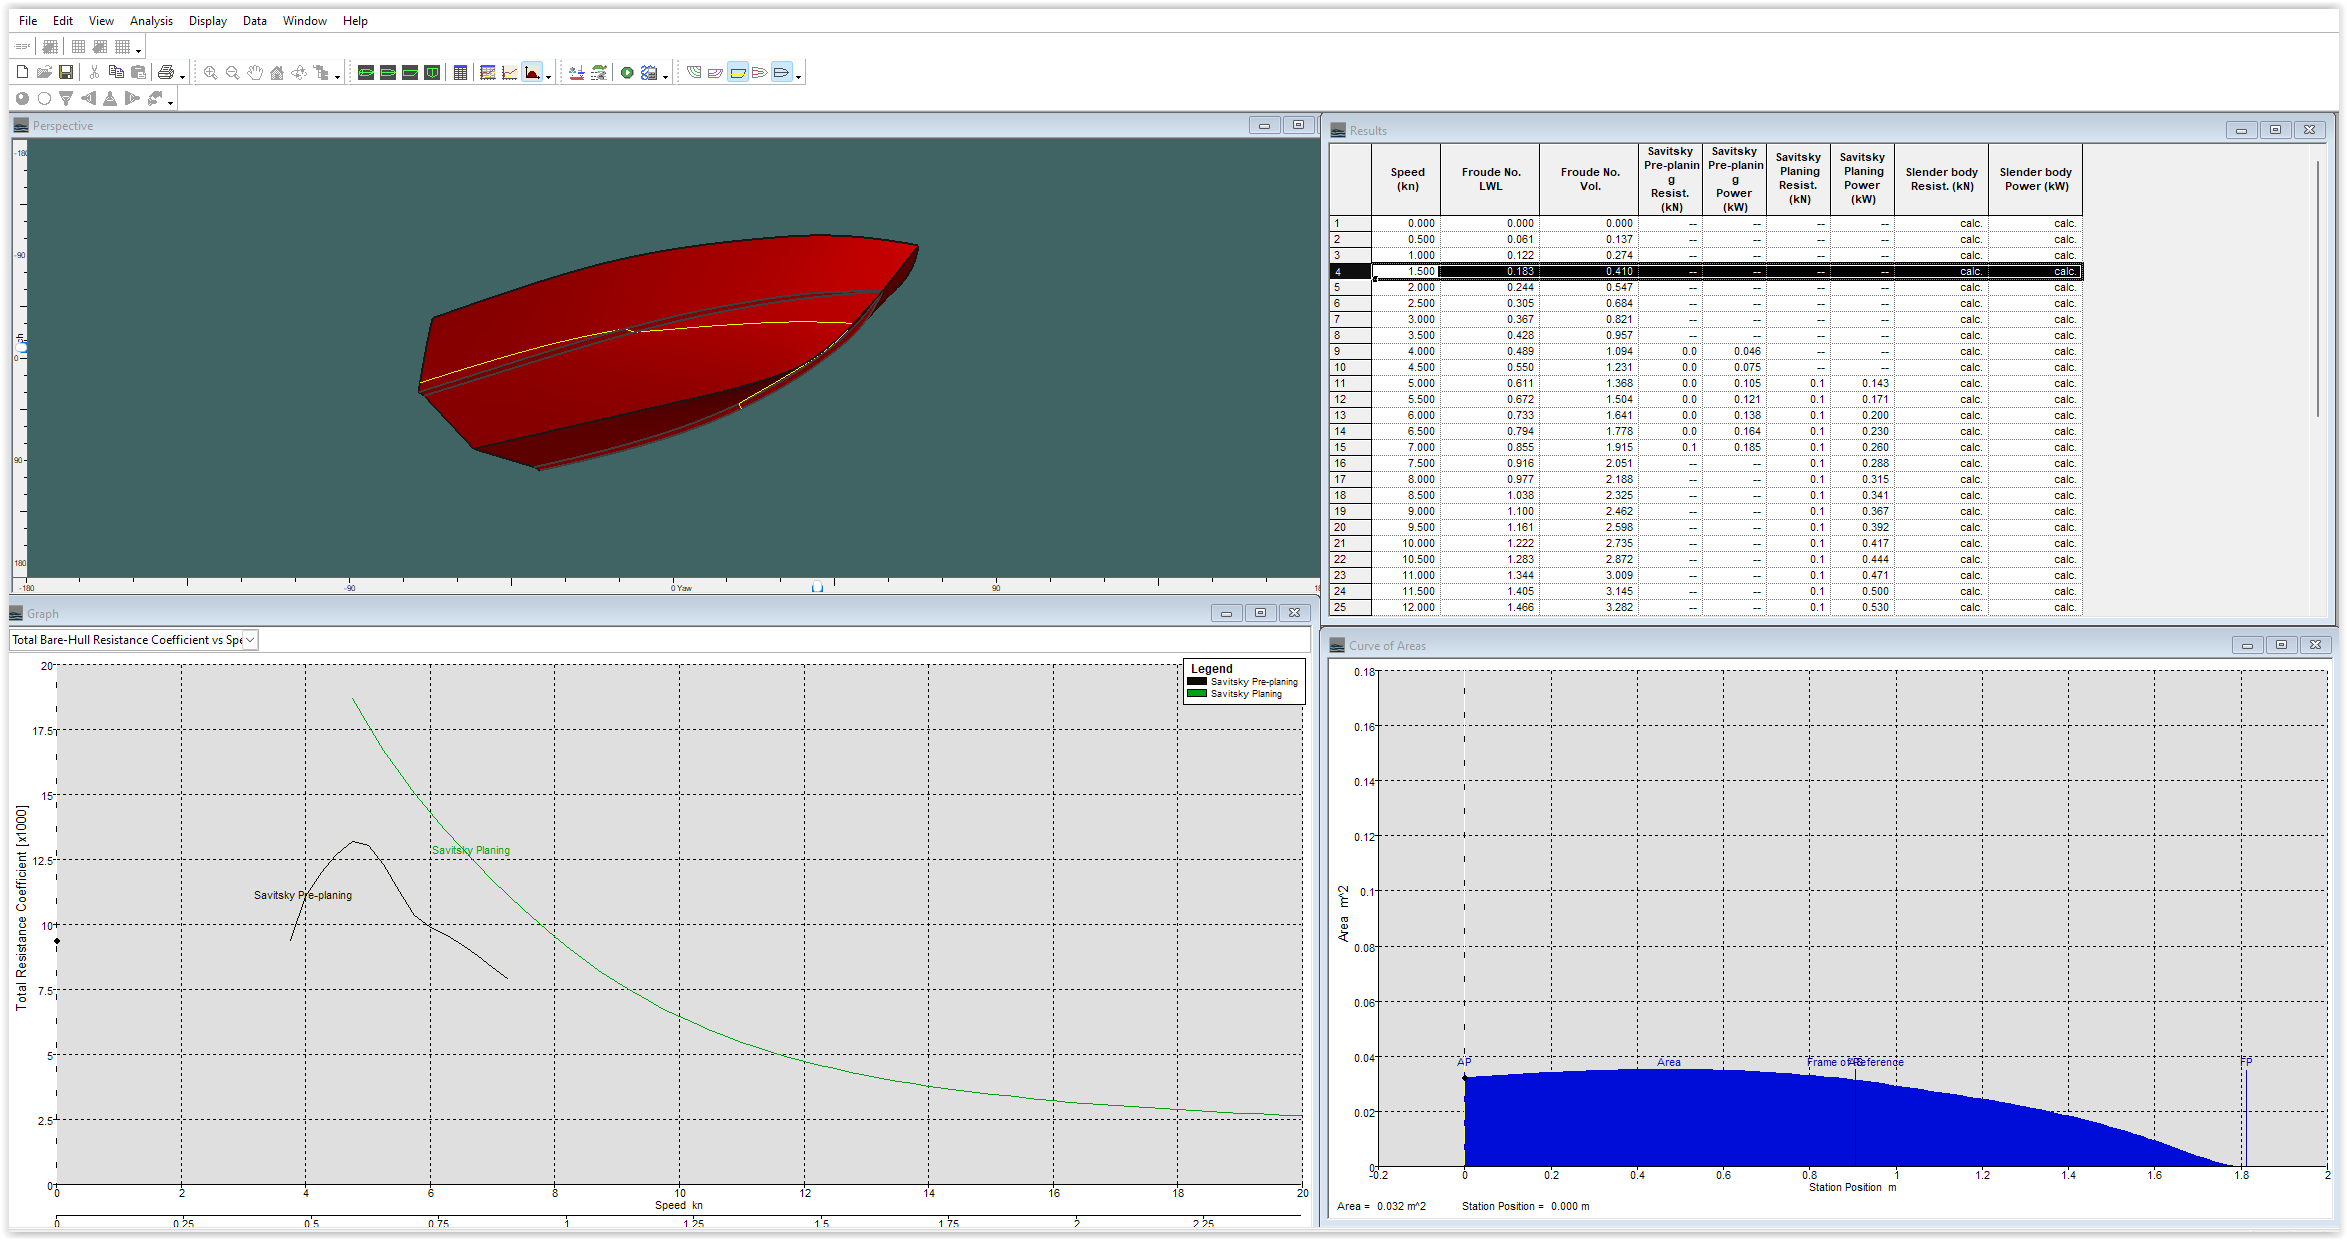Viewport: 2347px width, 1240px height.
Task: Select the speed cell 12.000
Action: pyautogui.click(x=1406, y=607)
